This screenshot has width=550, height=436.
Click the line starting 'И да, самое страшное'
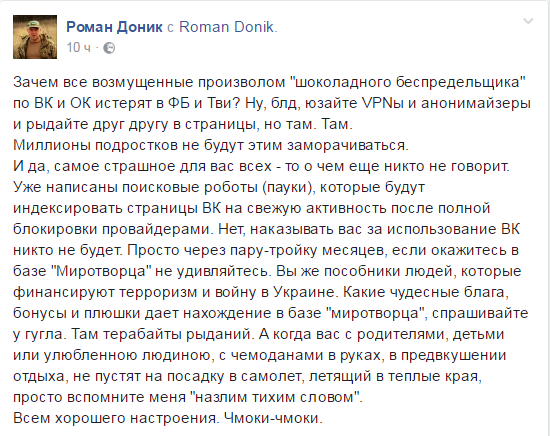(261, 166)
